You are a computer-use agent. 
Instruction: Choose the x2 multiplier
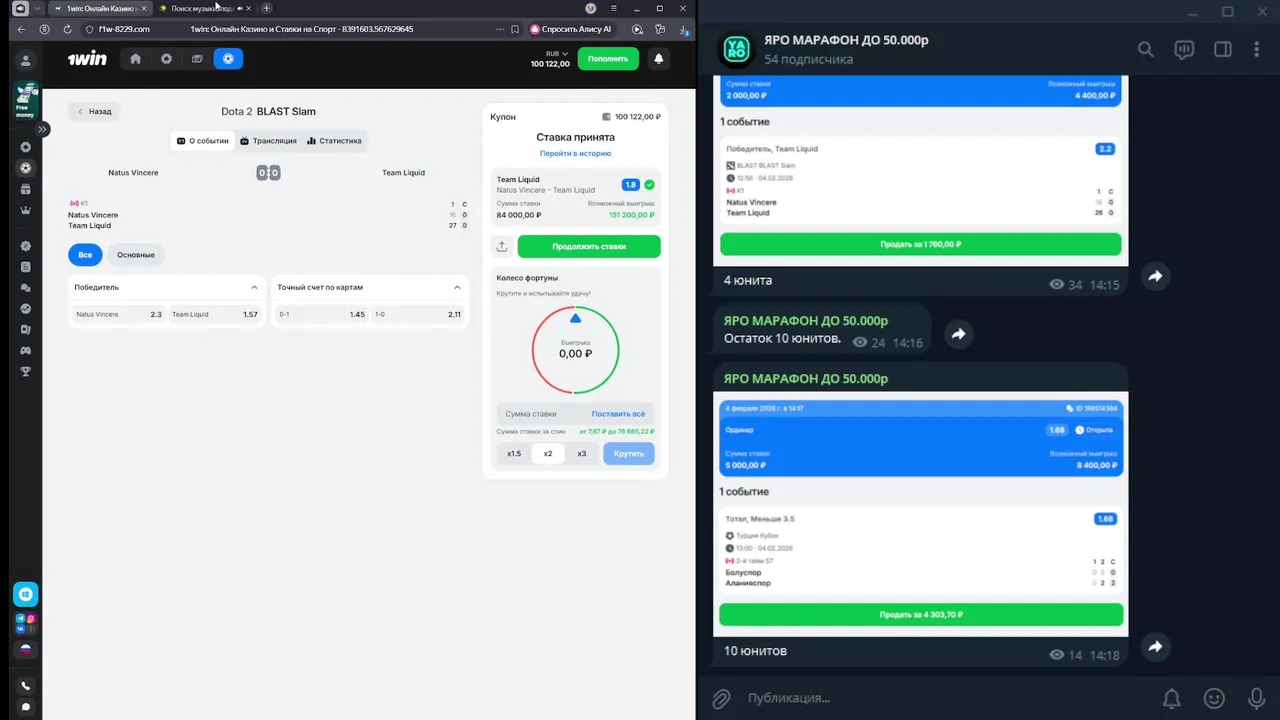(x=548, y=453)
